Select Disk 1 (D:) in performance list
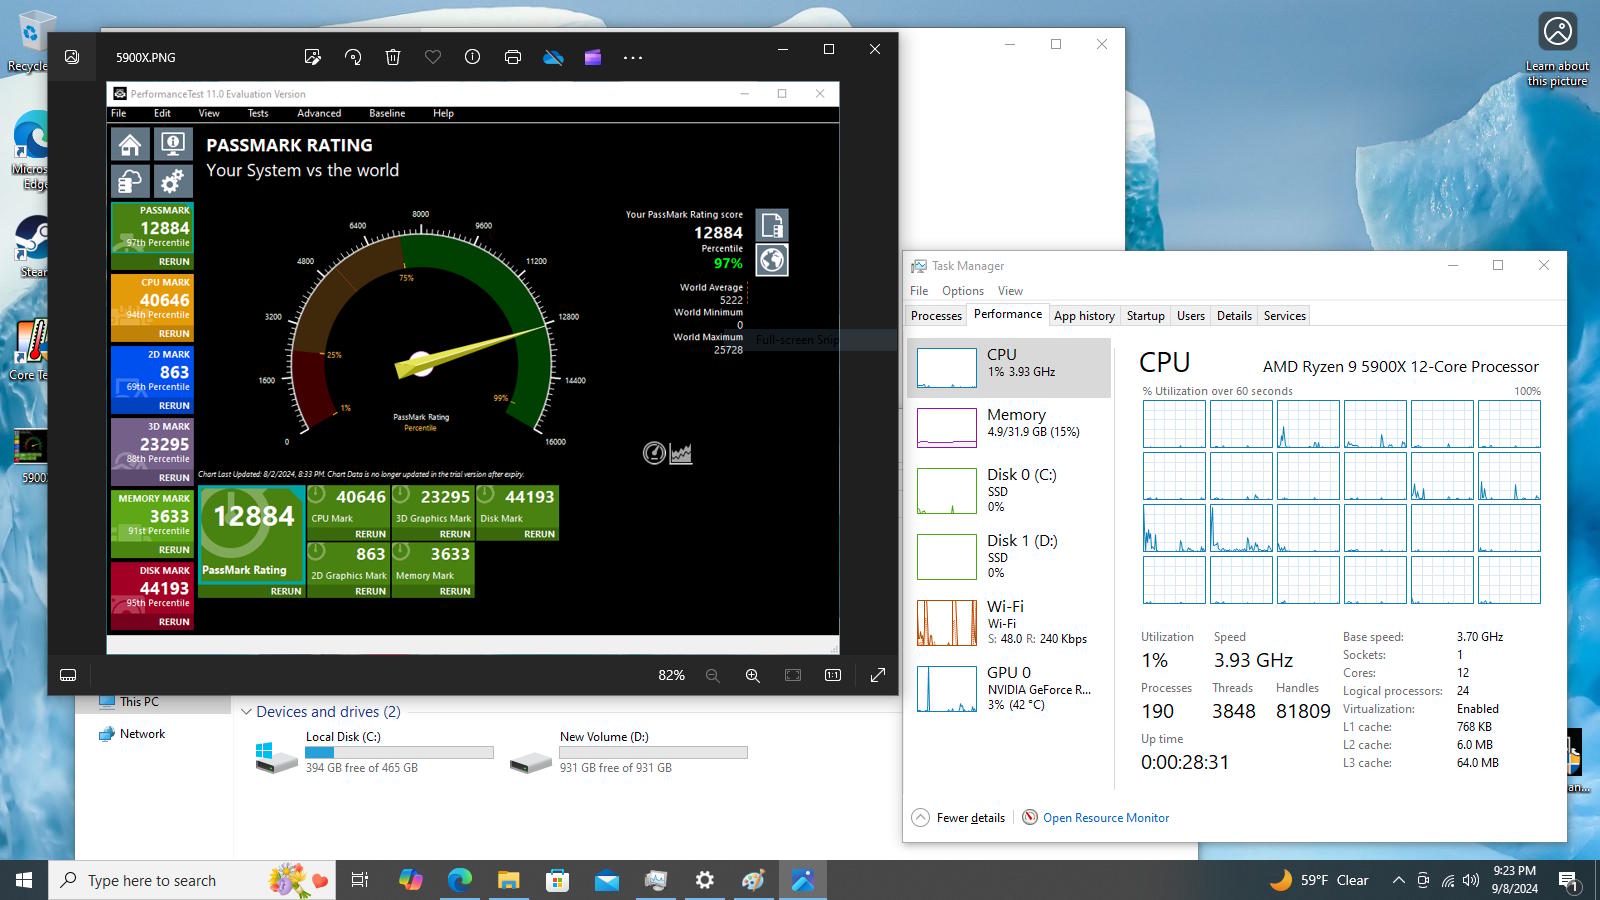 pos(1009,556)
